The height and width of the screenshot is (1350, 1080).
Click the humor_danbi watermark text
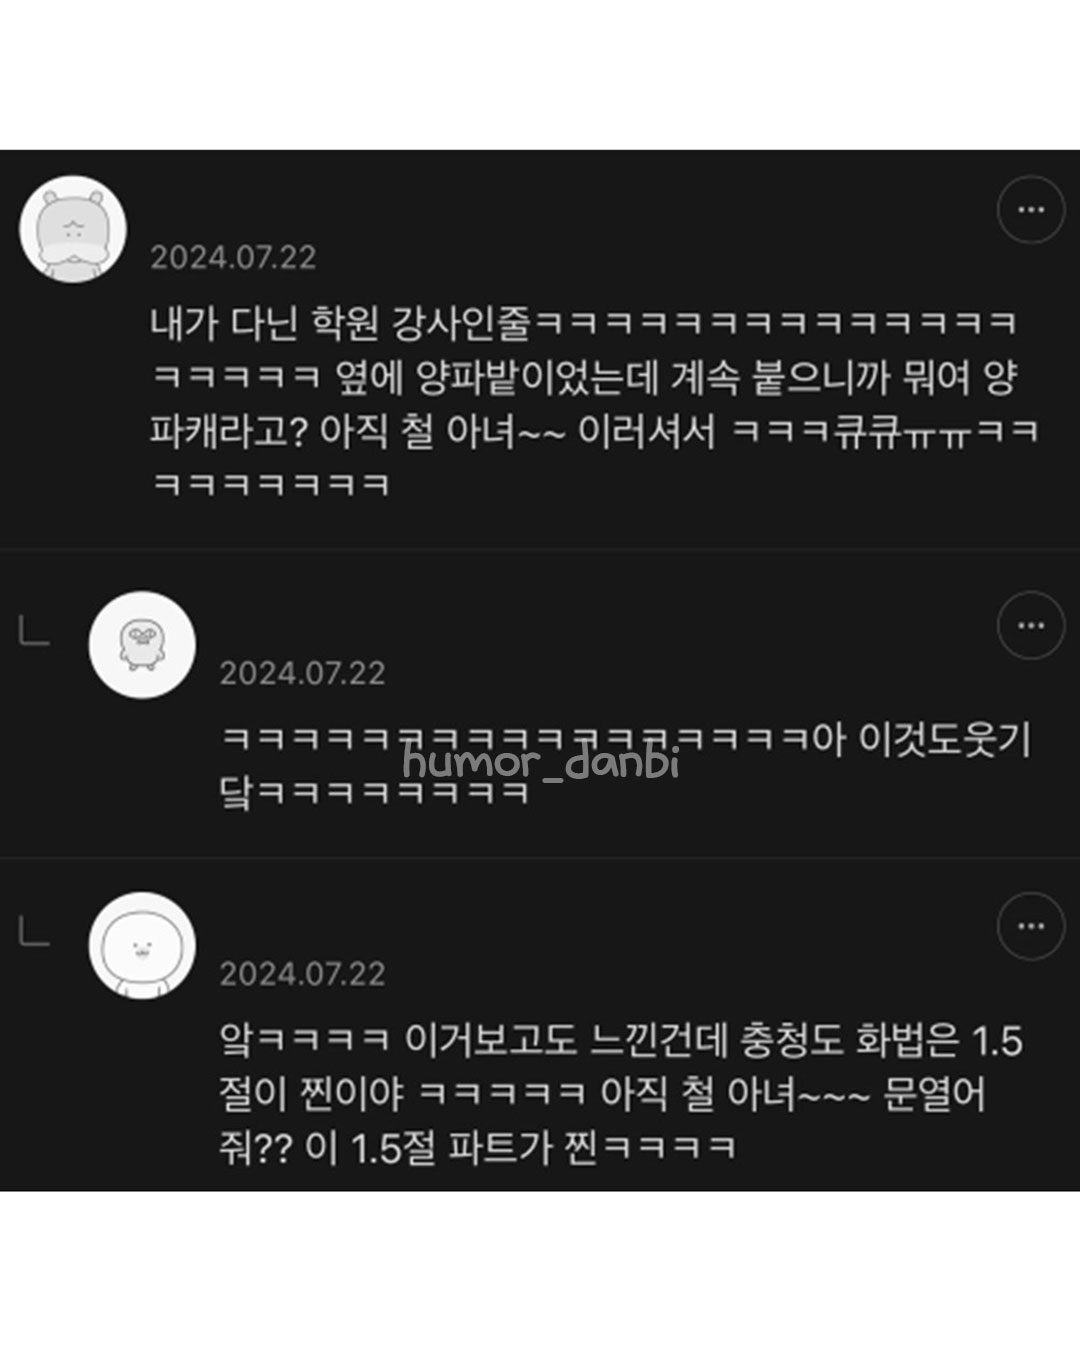(541, 763)
